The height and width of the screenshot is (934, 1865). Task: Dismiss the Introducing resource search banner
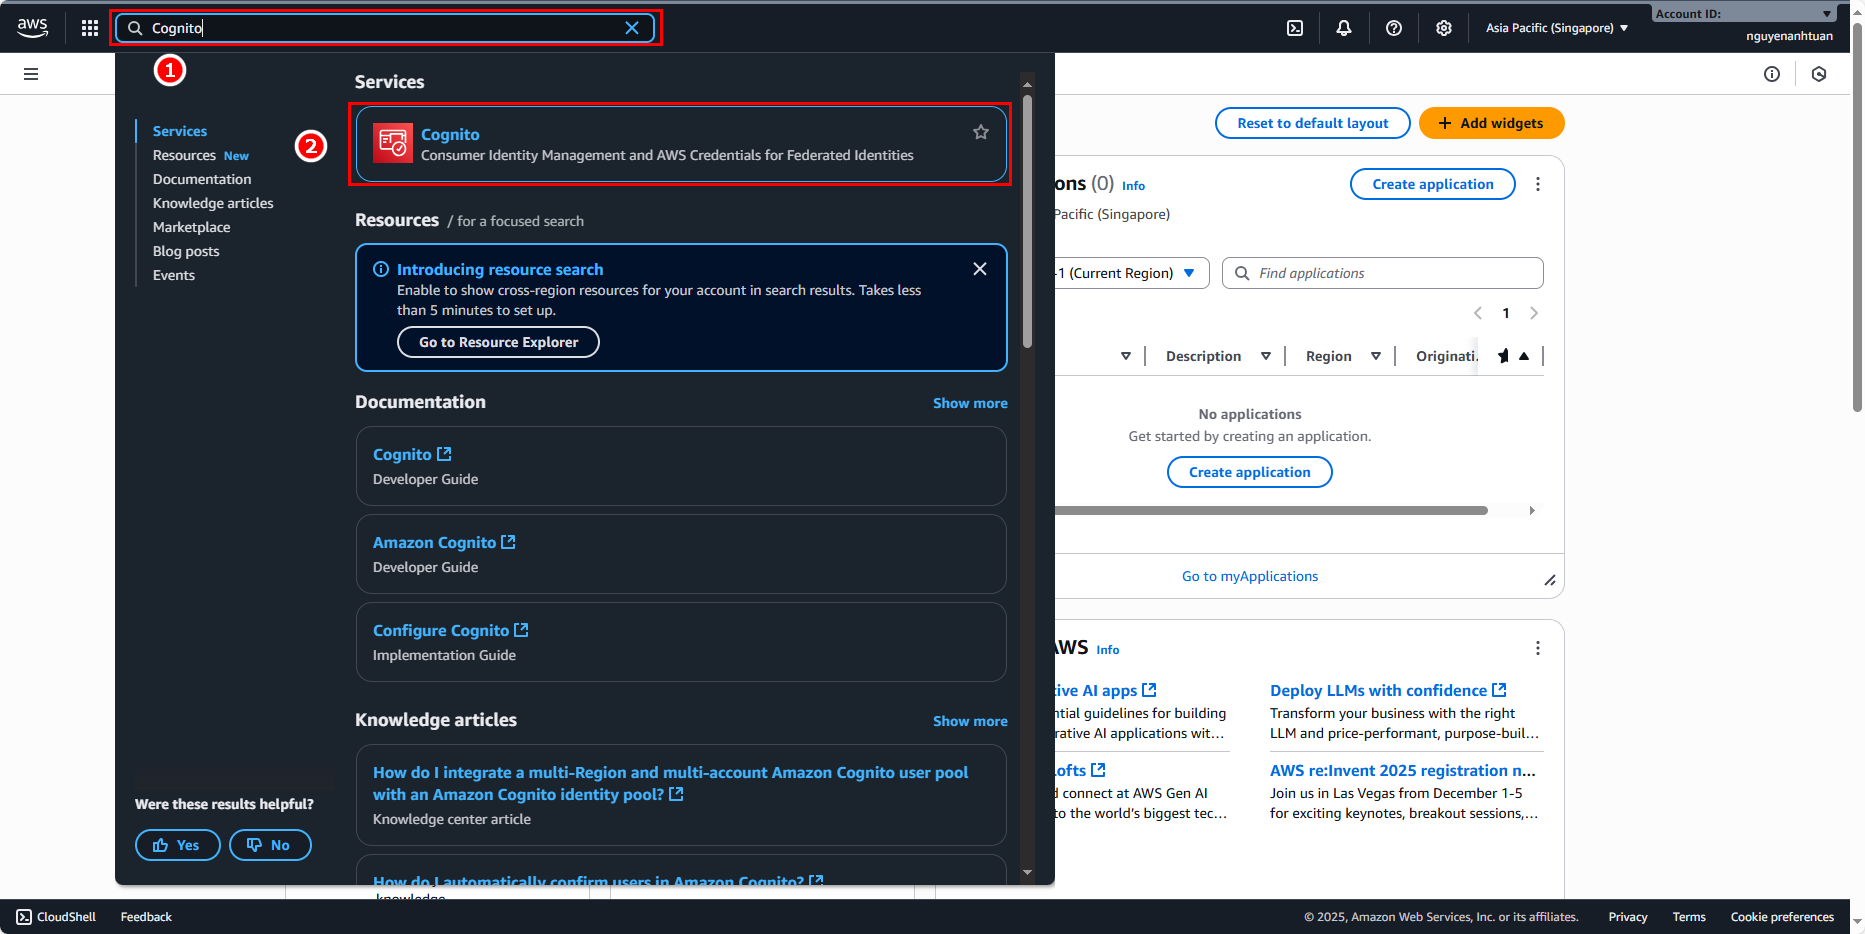980,269
